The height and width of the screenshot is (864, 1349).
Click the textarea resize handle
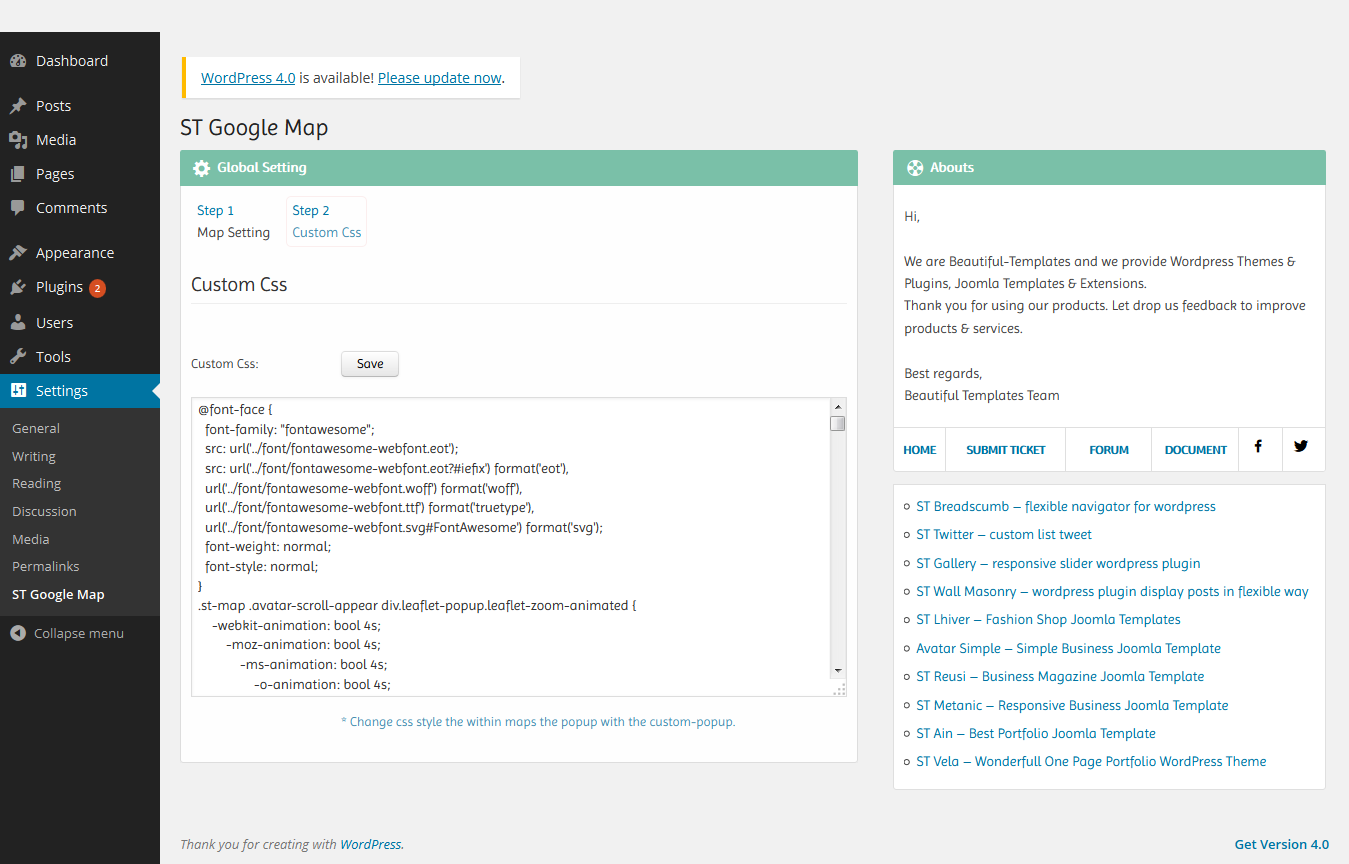(x=839, y=689)
